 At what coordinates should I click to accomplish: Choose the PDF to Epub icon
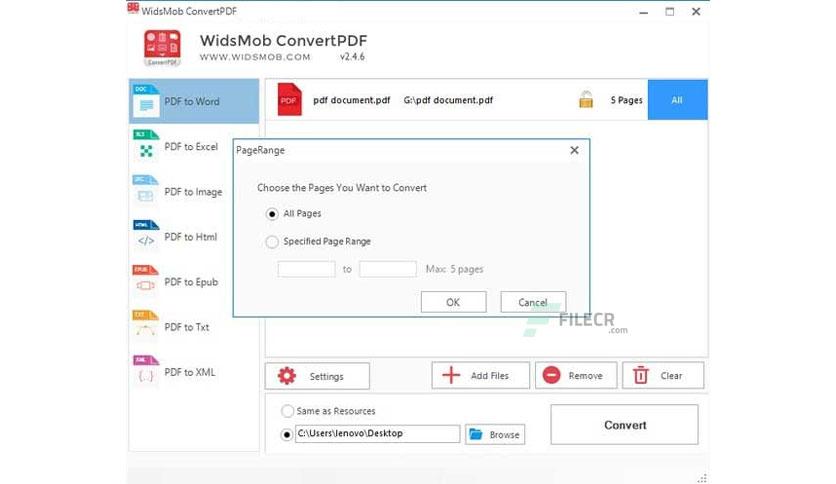[x=146, y=280]
